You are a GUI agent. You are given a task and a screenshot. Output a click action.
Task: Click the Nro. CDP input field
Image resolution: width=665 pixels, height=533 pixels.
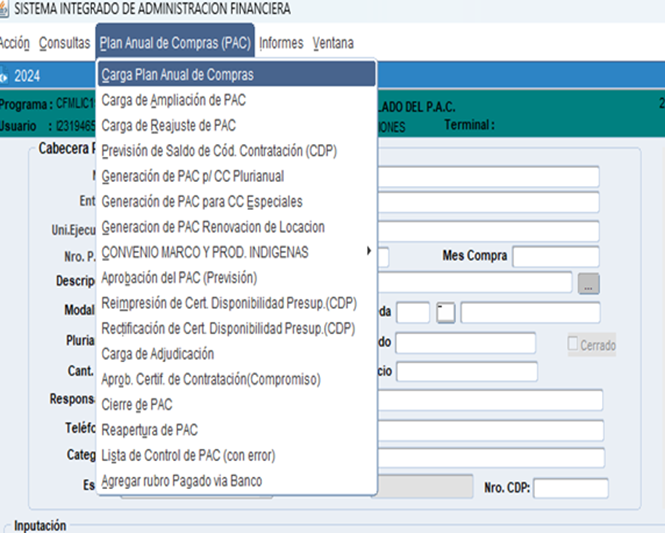tap(571, 488)
